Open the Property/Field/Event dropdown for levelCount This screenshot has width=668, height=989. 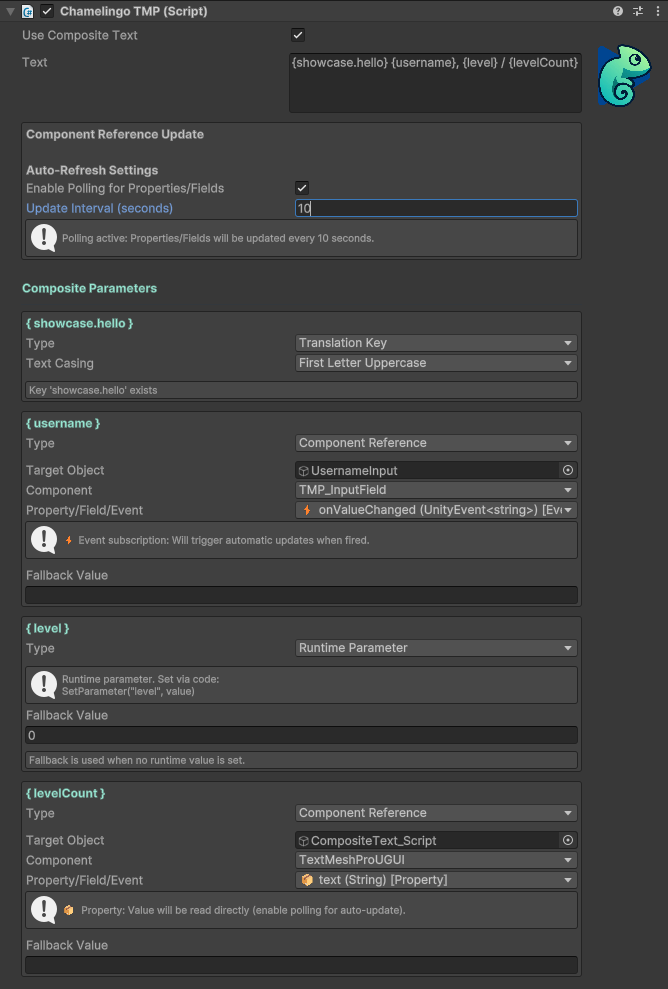tap(435, 880)
